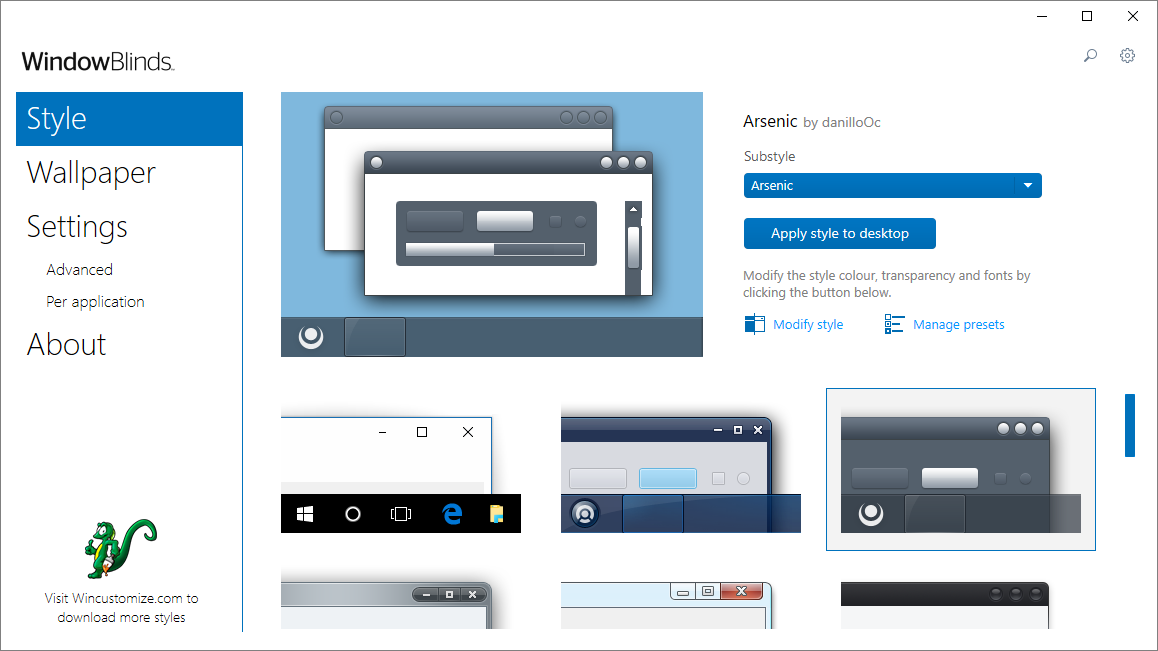The width and height of the screenshot is (1158, 651).
Task: Open the Per application settings
Action: pyautogui.click(x=95, y=301)
